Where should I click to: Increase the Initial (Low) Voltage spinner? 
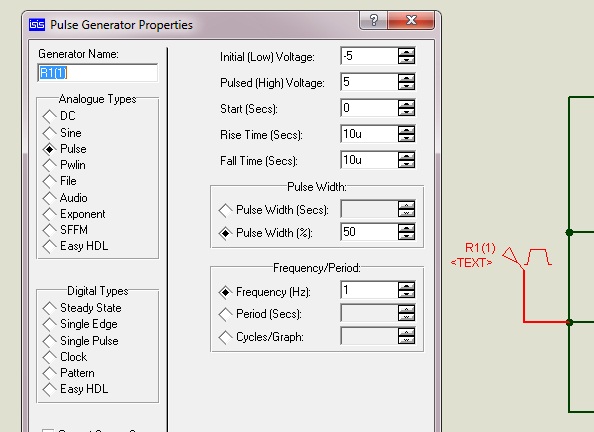coord(406,52)
